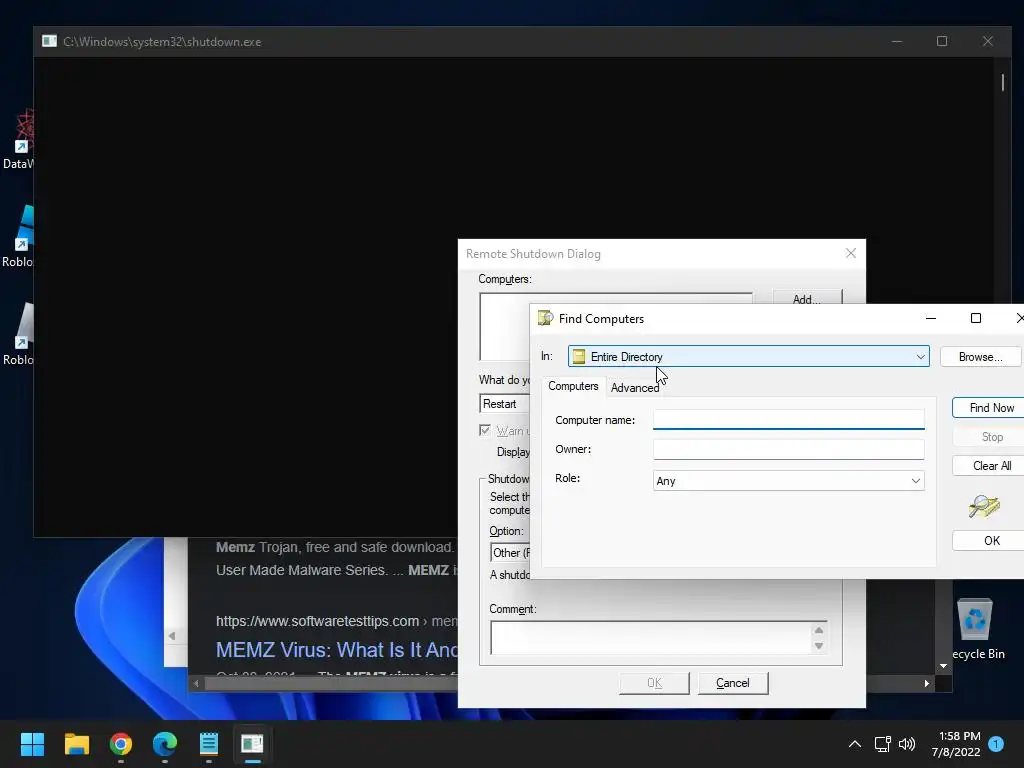Maximize the shutdown.exe console window
The height and width of the screenshot is (768, 1024).
[x=942, y=41]
